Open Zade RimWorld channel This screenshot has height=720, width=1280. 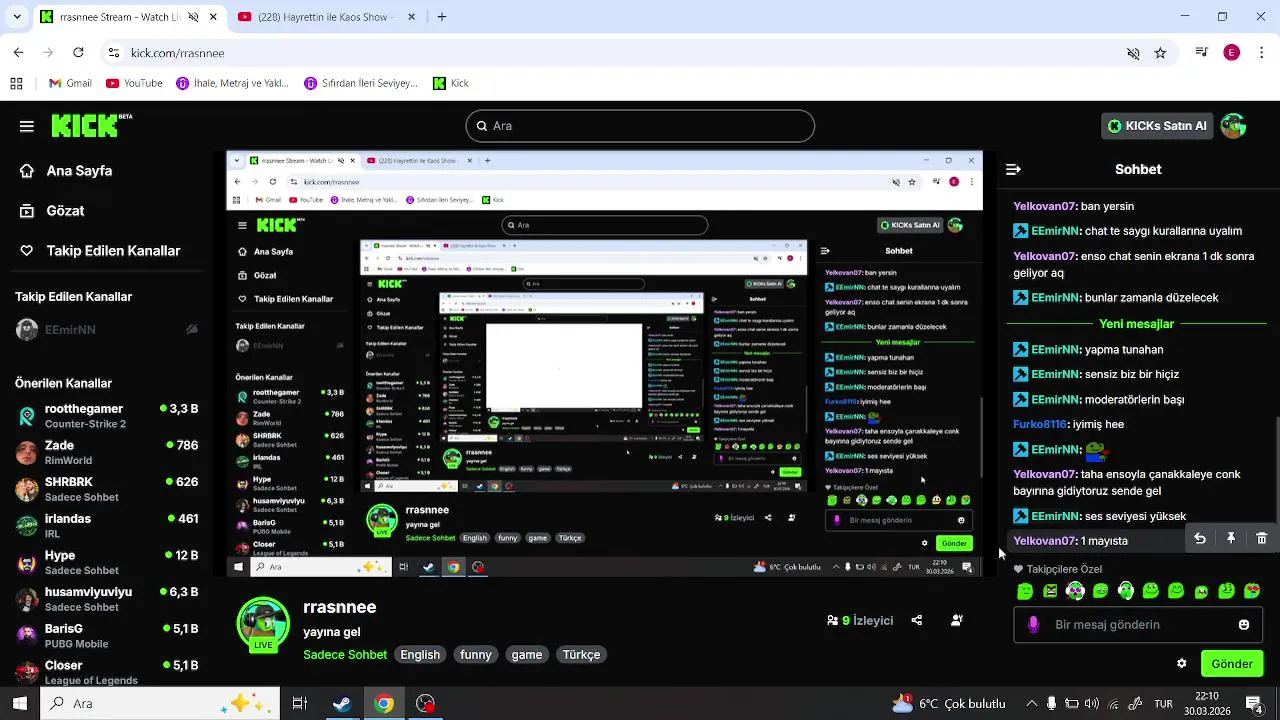[x=107, y=452]
